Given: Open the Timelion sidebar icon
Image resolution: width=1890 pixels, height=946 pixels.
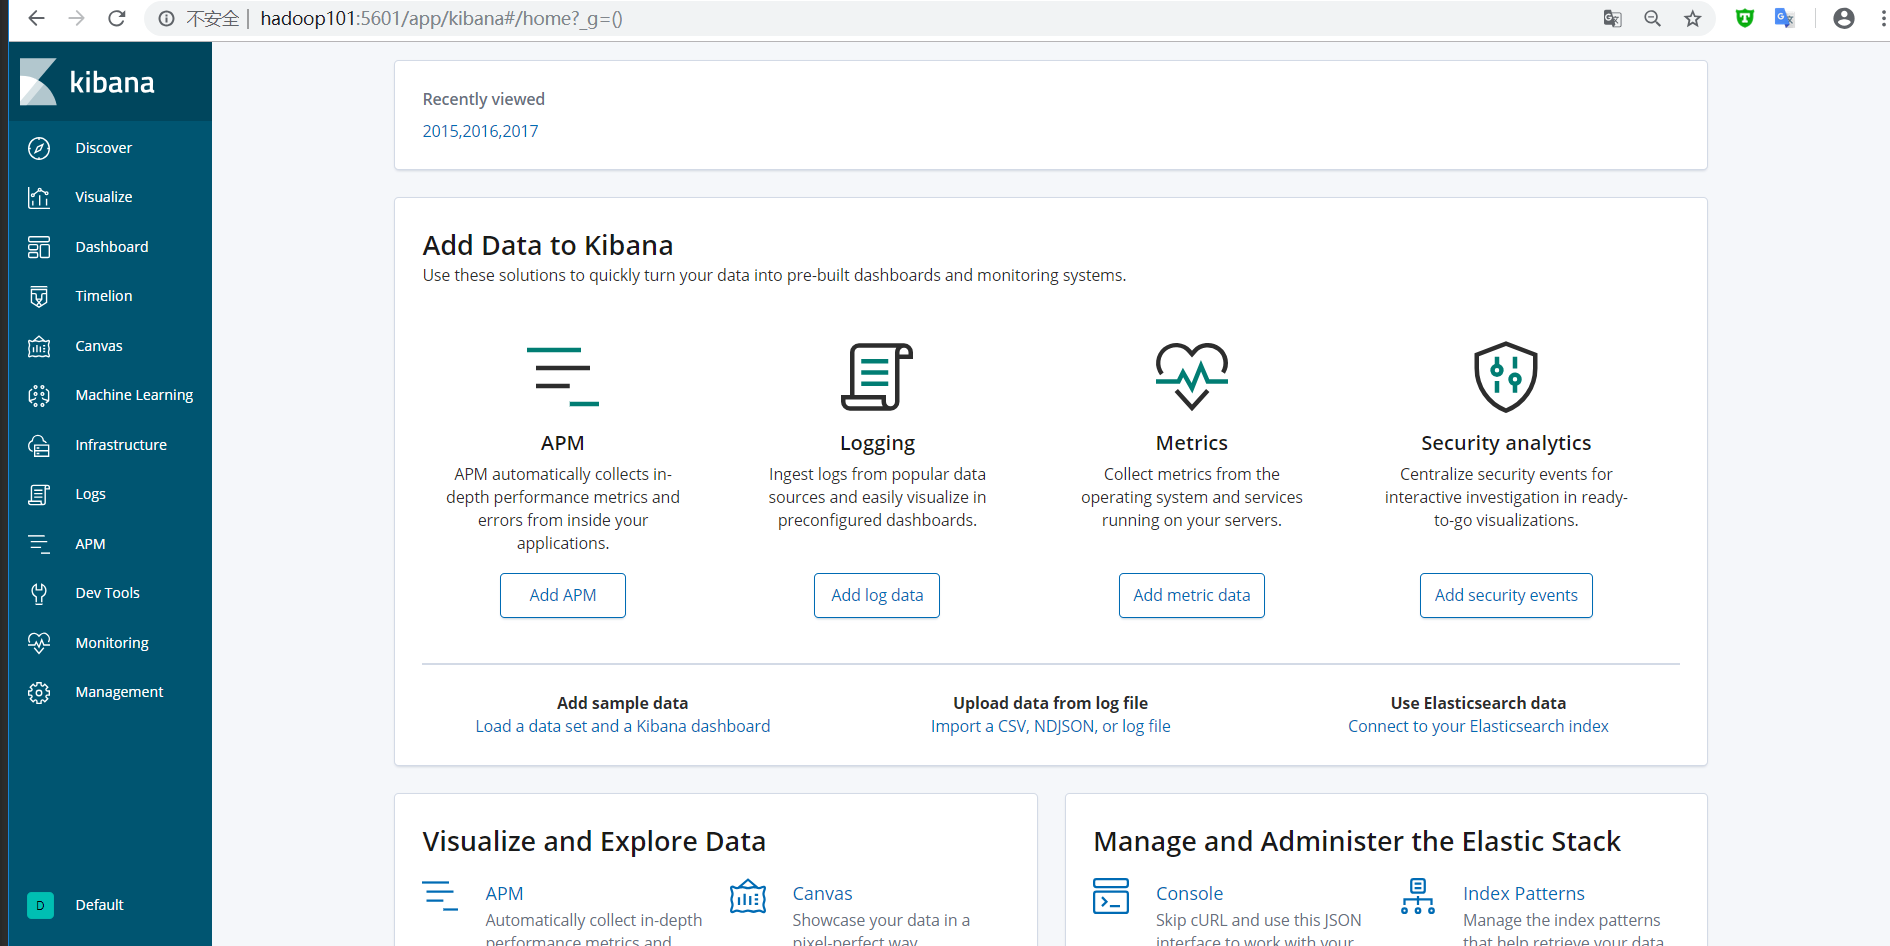Looking at the screenshot, I should [x=39, y=296].
